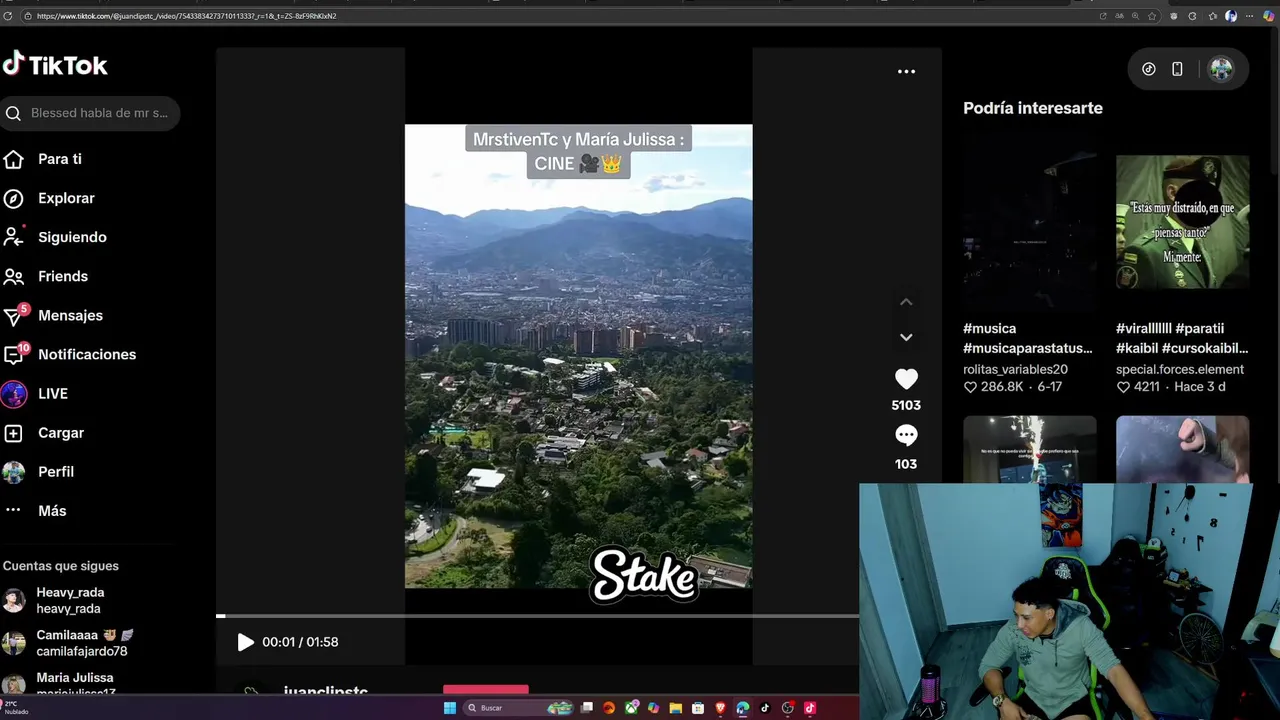1280x720 pixels.
Task: Click the search field in sidebar
Action: [x=90, y=113]
